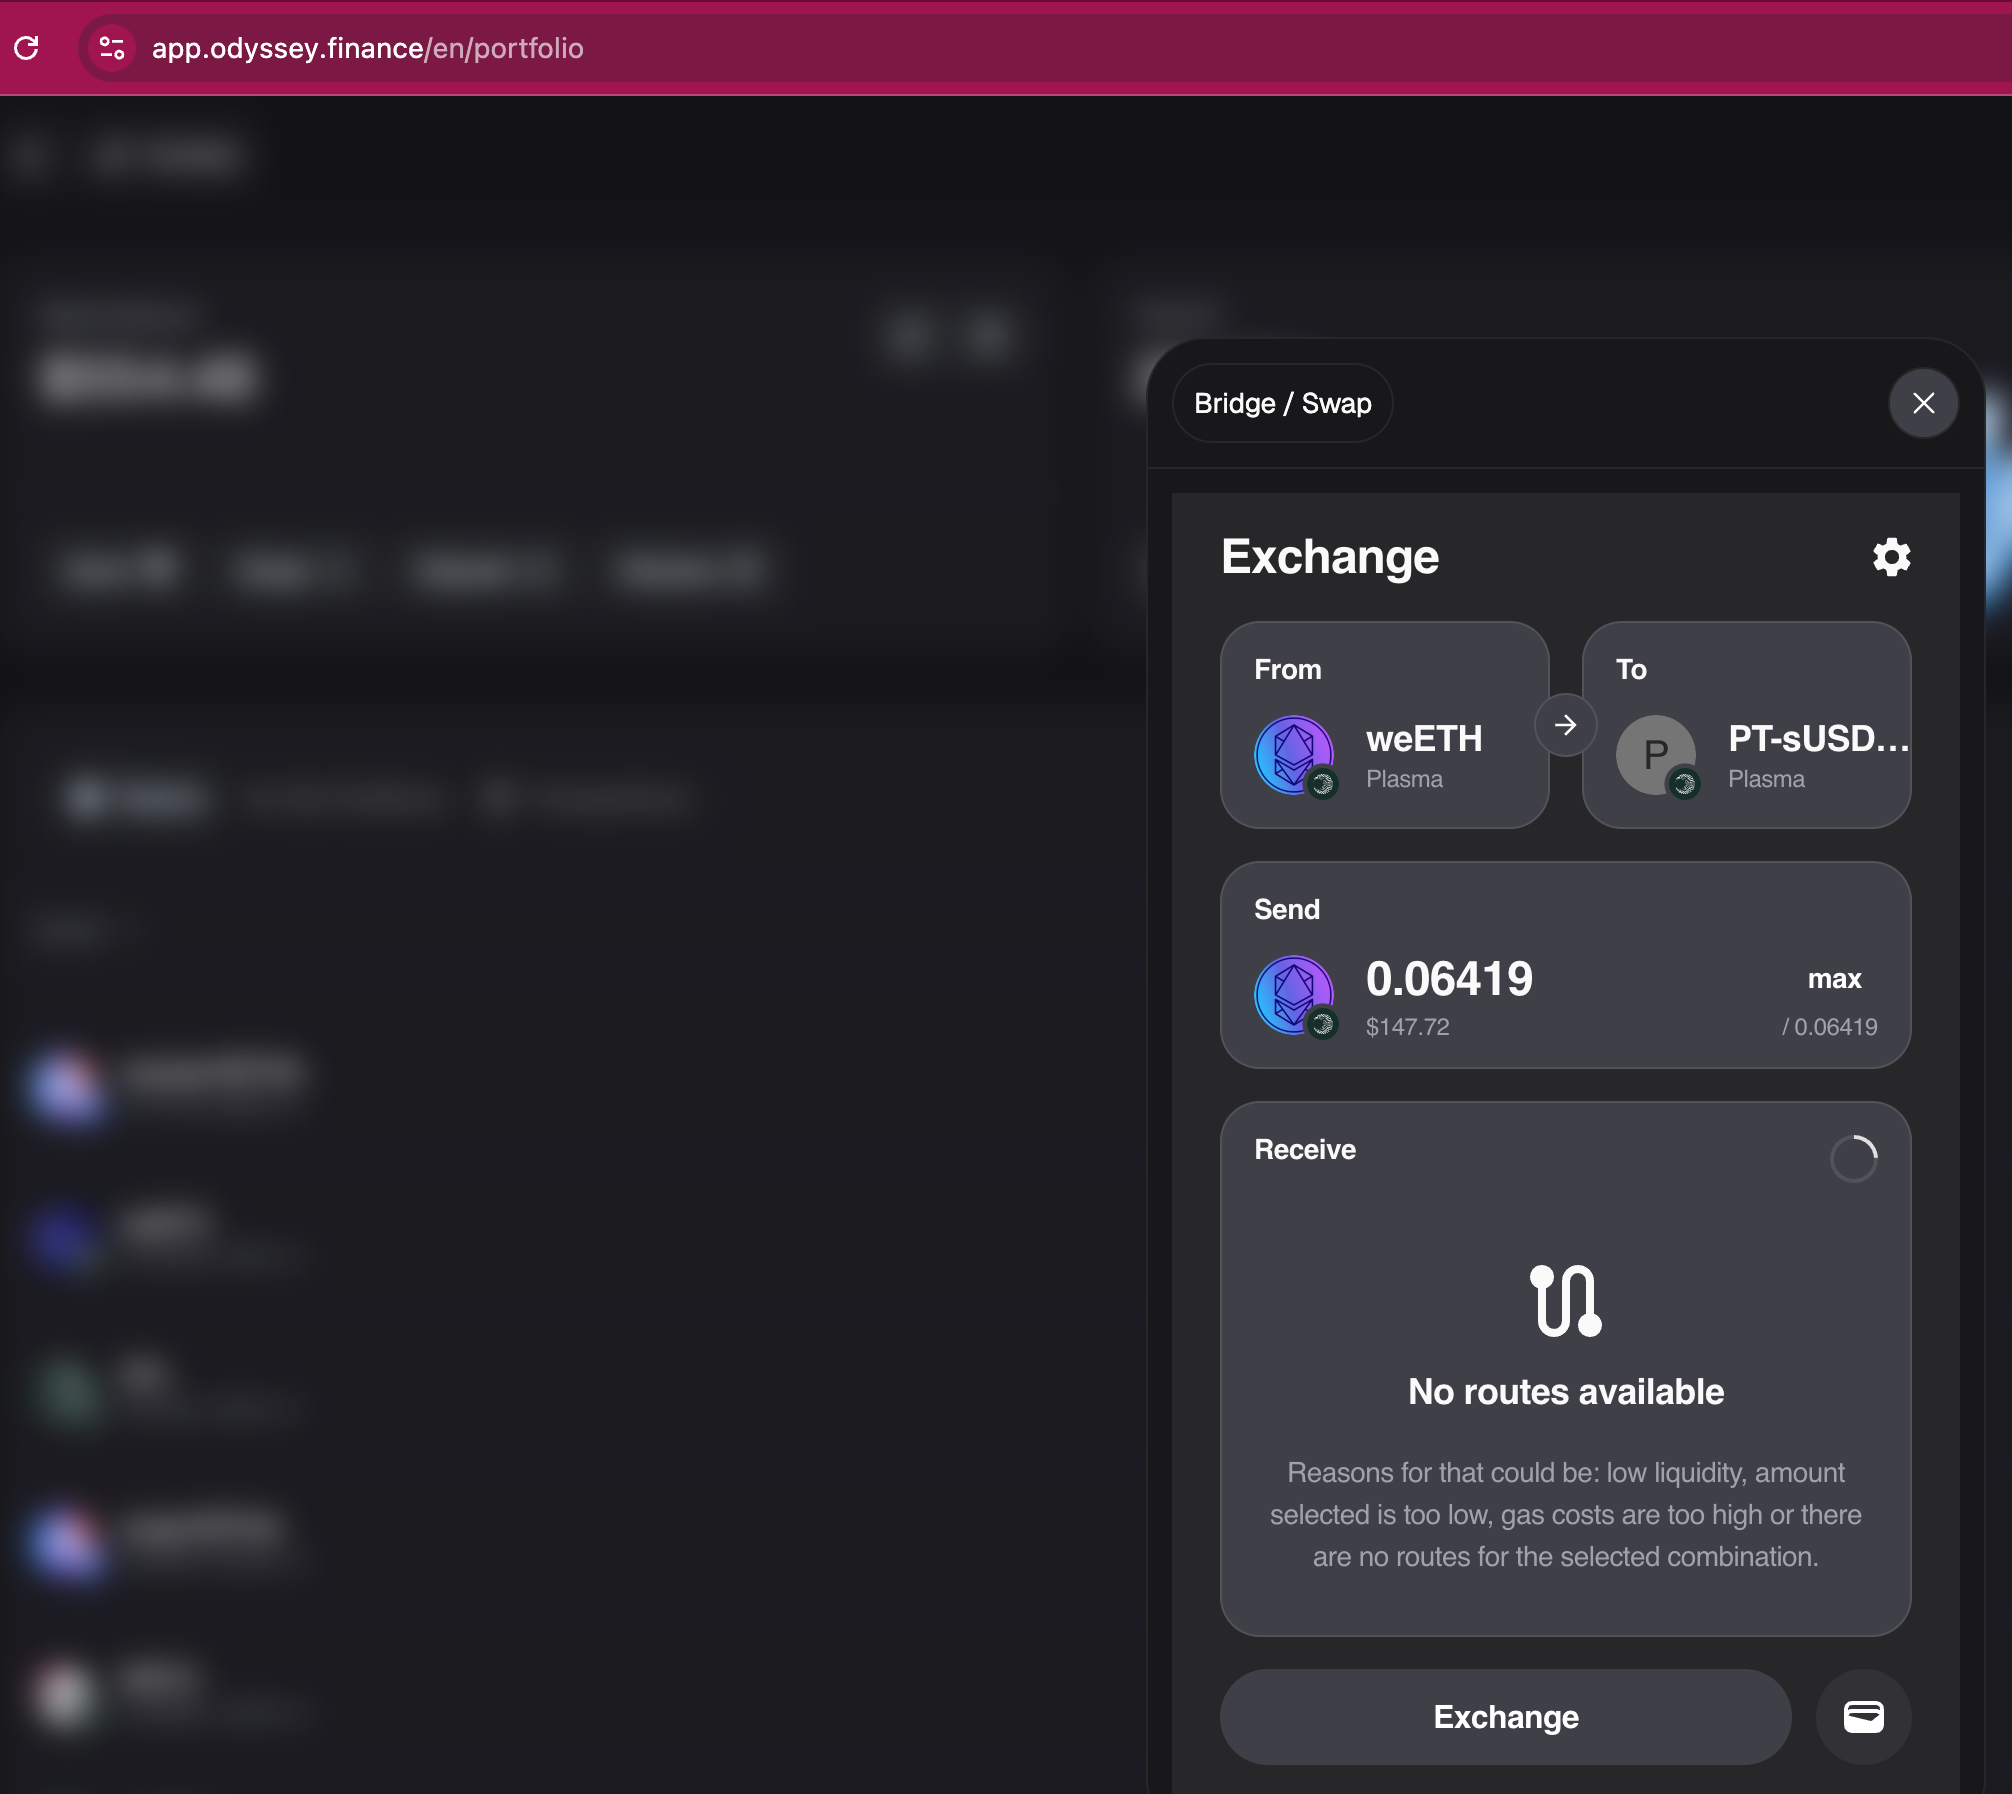Choose the To token PT-sUSD on Plasma
Image resolution: width=2012 pixels, height=1794 pixels.
1746,725
